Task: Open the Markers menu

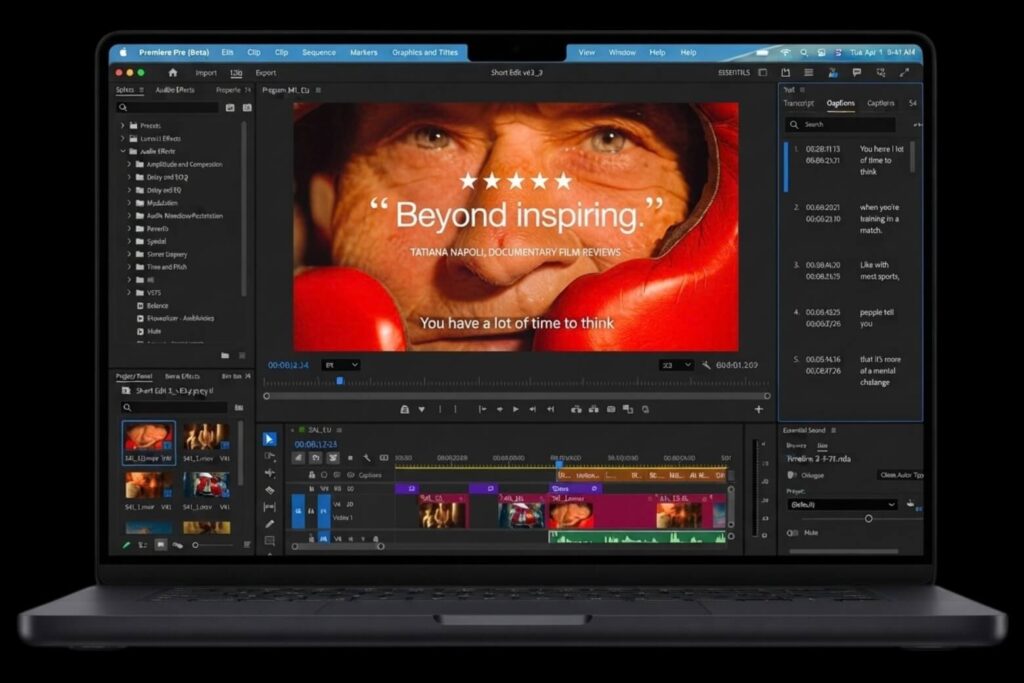Action: pos(364,52)
